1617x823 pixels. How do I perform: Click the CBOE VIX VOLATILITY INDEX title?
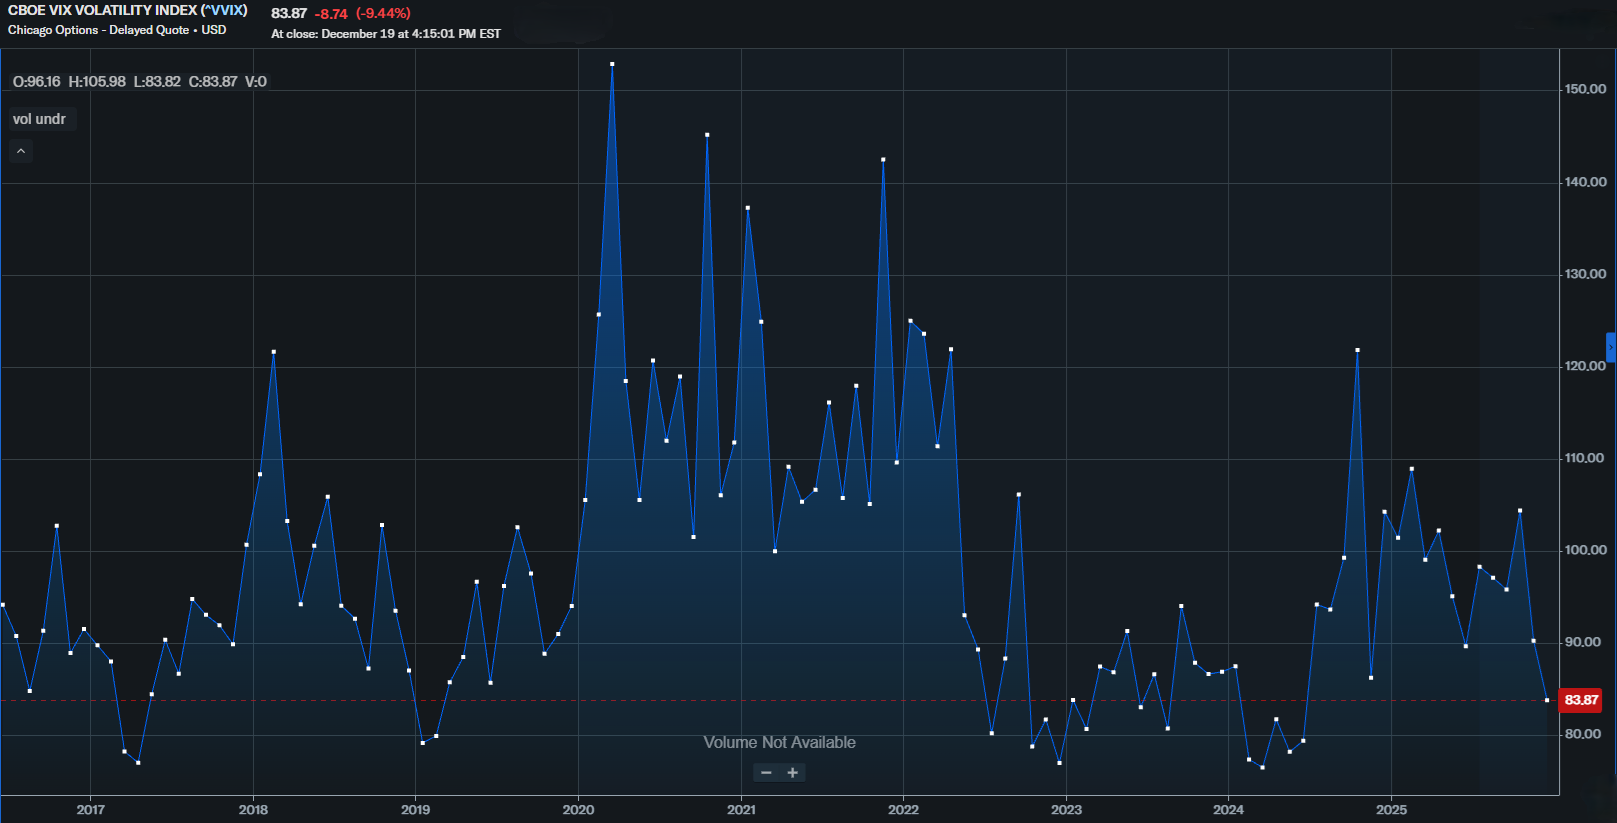(x=127, y=10)
